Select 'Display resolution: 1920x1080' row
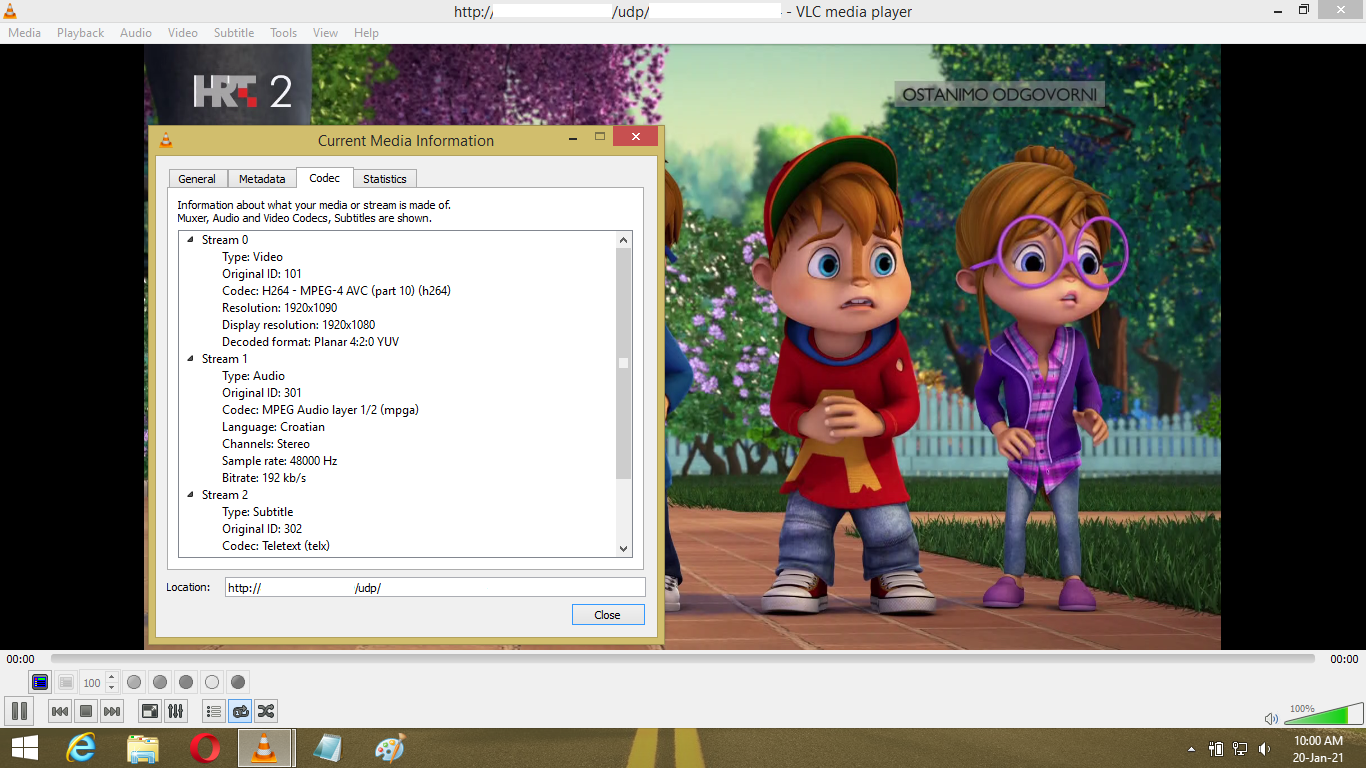Viewport: 1366px width, 768px height. tap(299, 325)
